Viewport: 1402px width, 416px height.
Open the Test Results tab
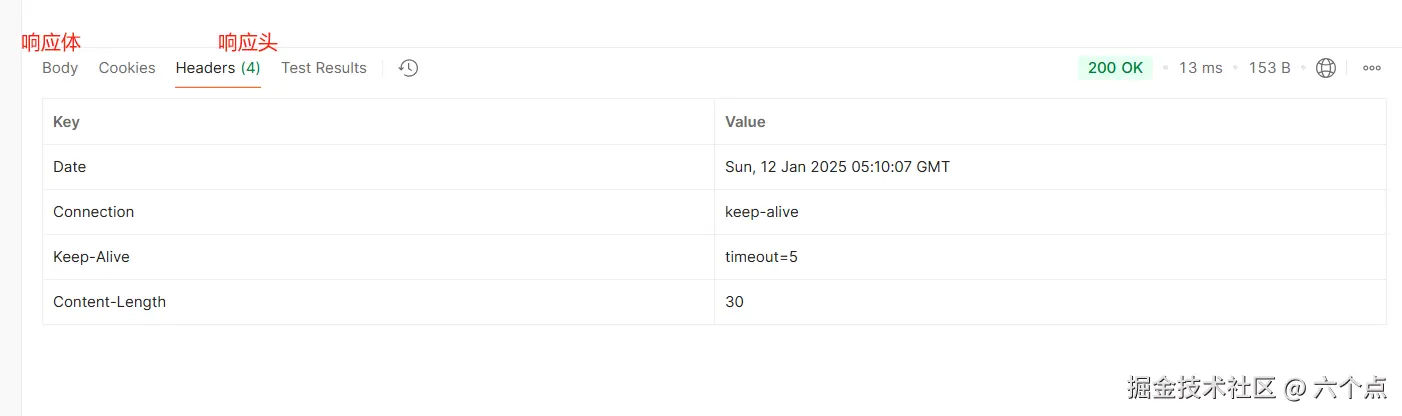324,68
